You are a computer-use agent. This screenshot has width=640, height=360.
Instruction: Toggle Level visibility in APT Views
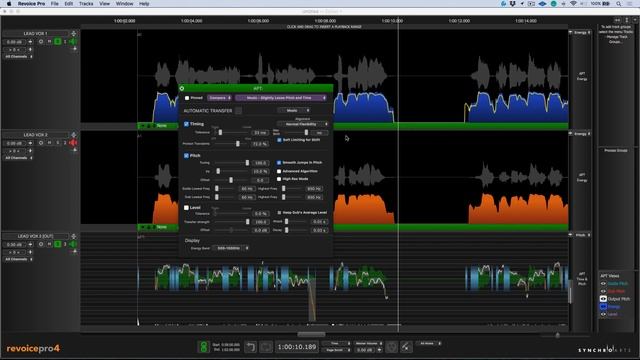pyautogui.click(x=603, y=314)
